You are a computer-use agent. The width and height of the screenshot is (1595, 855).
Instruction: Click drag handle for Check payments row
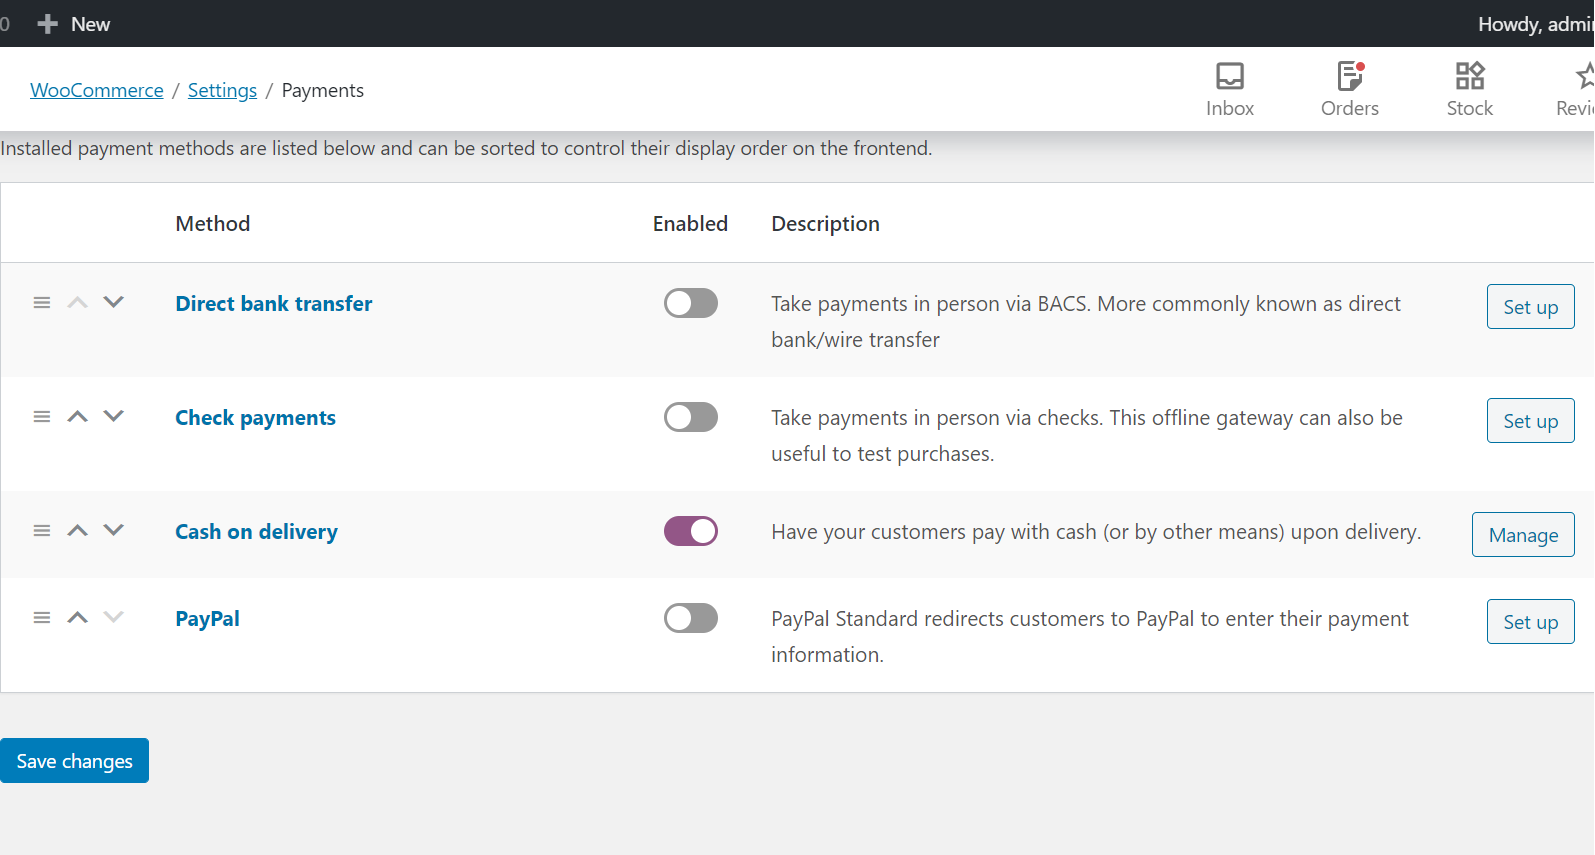(x=42, y=417)
